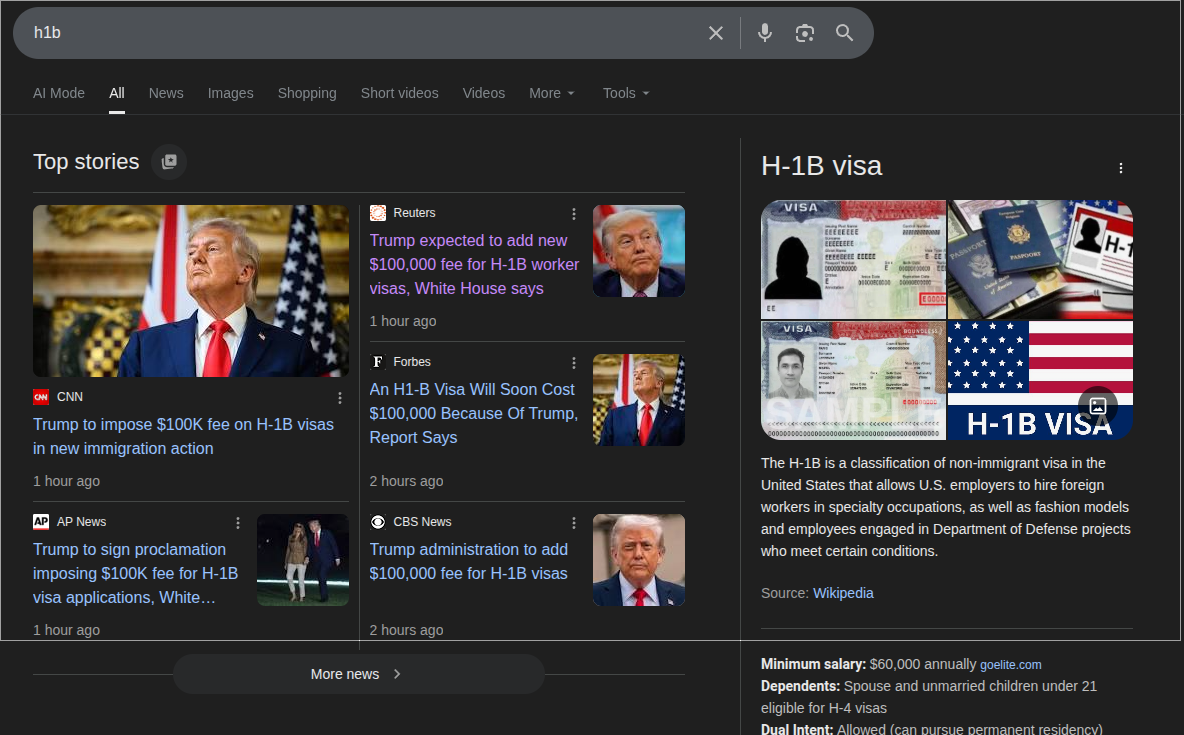1184x735 pixels.
Task: Click the Minimum salary label
Action: click(x=813, y=664)
